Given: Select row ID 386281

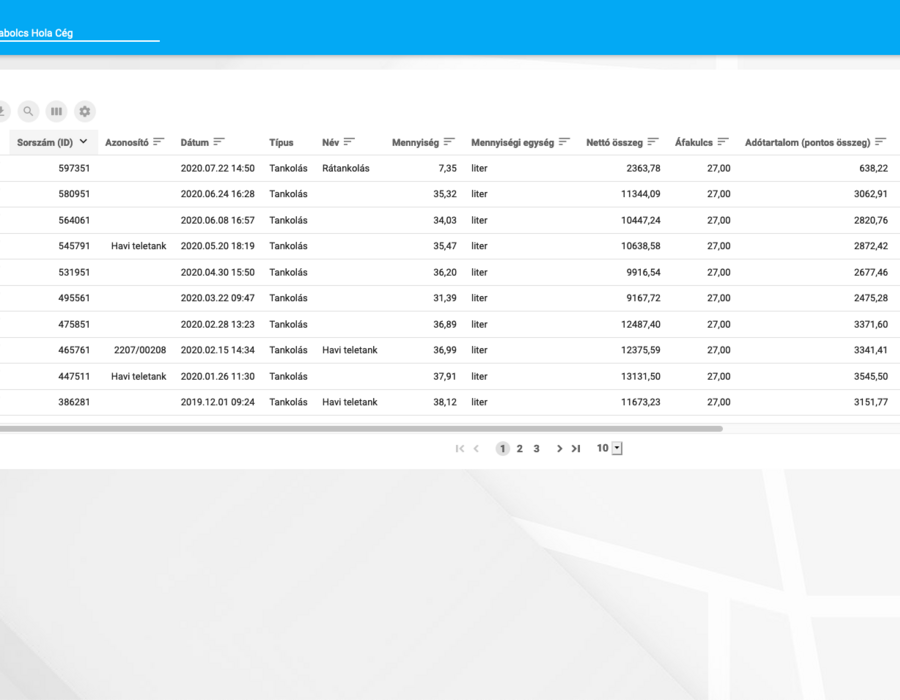Looking at the screenshot, I should point(74,402).
